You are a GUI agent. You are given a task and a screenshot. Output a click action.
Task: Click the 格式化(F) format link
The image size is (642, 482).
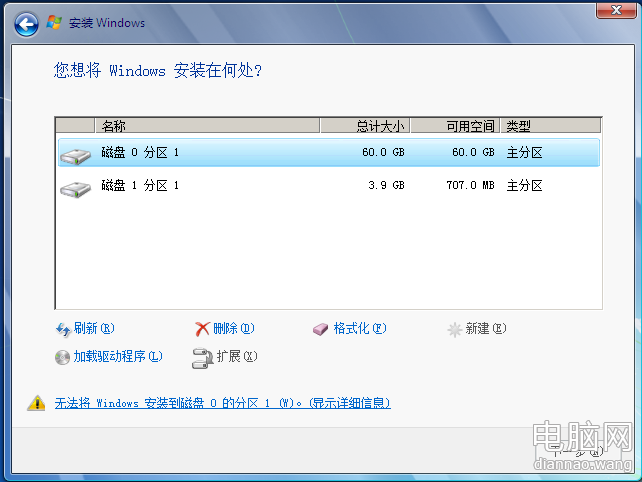coord(360,328)
